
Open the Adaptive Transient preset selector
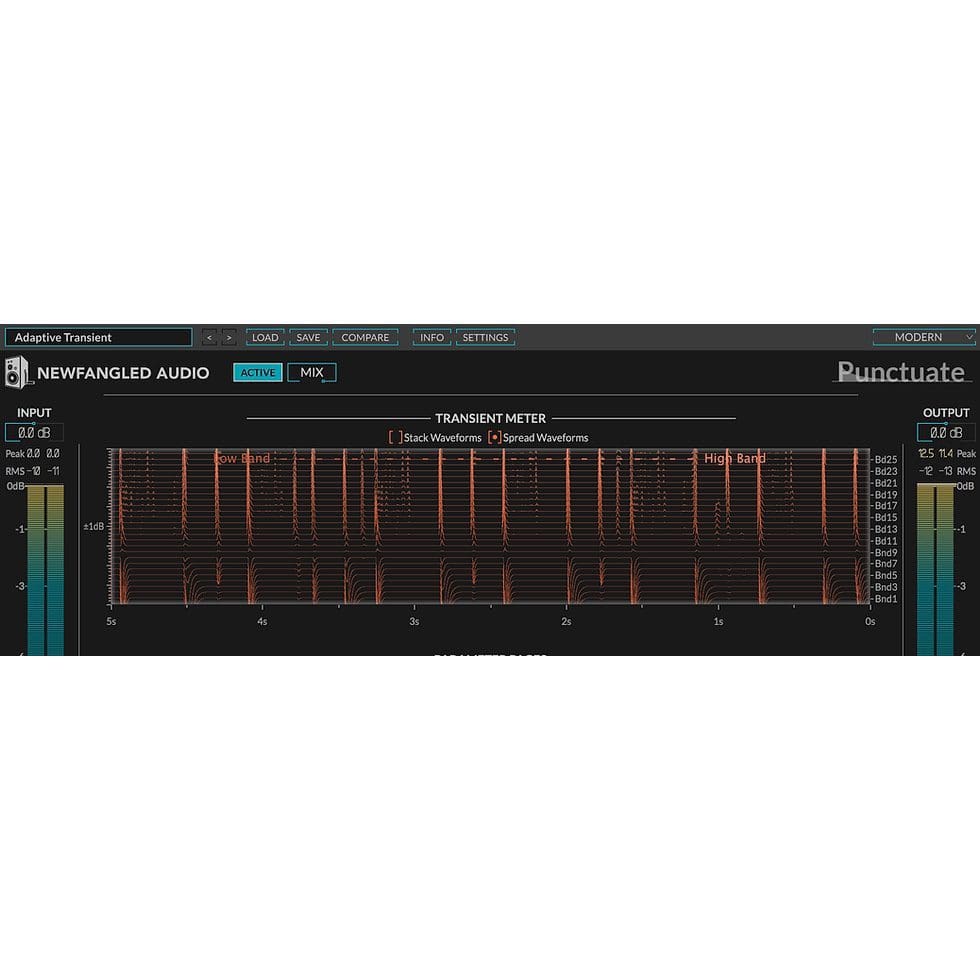[x=98, y=338]
